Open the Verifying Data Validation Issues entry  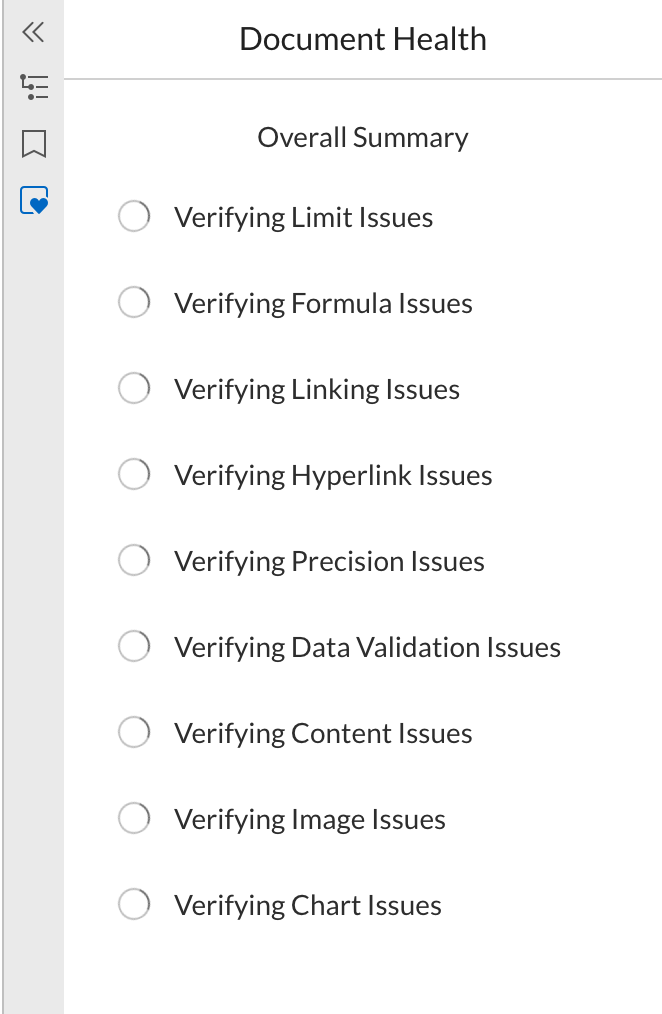367,648
